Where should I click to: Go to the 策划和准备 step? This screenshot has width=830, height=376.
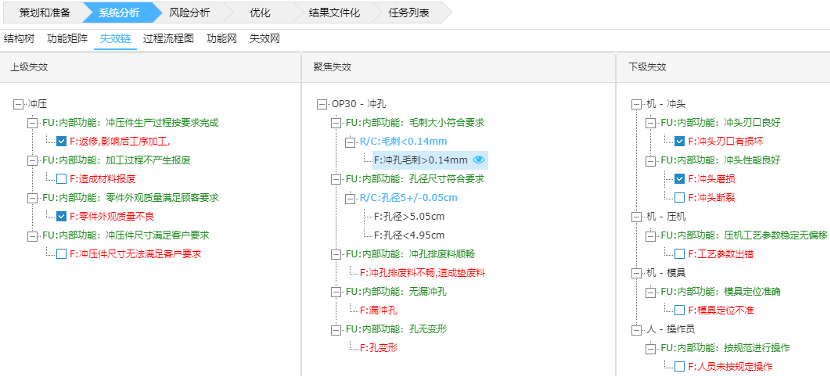pyautogui.click(x=44, y=13)
